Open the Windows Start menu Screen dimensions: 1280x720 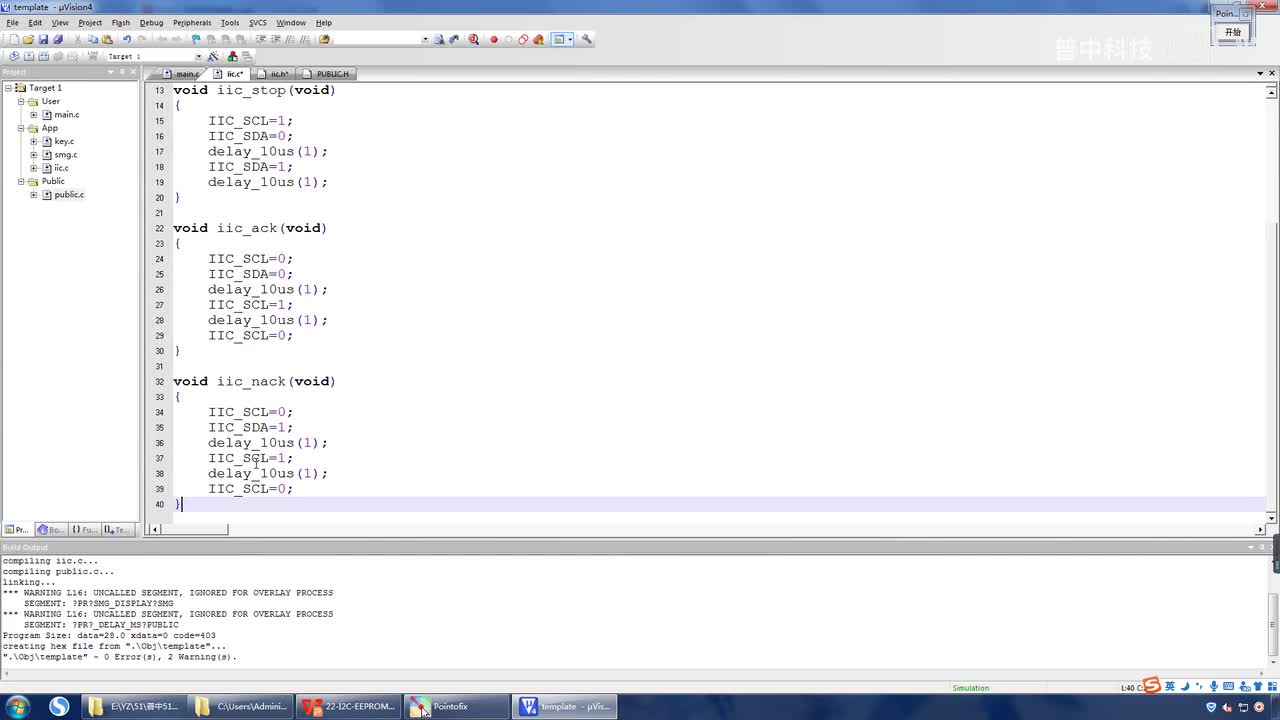[17, 706]
